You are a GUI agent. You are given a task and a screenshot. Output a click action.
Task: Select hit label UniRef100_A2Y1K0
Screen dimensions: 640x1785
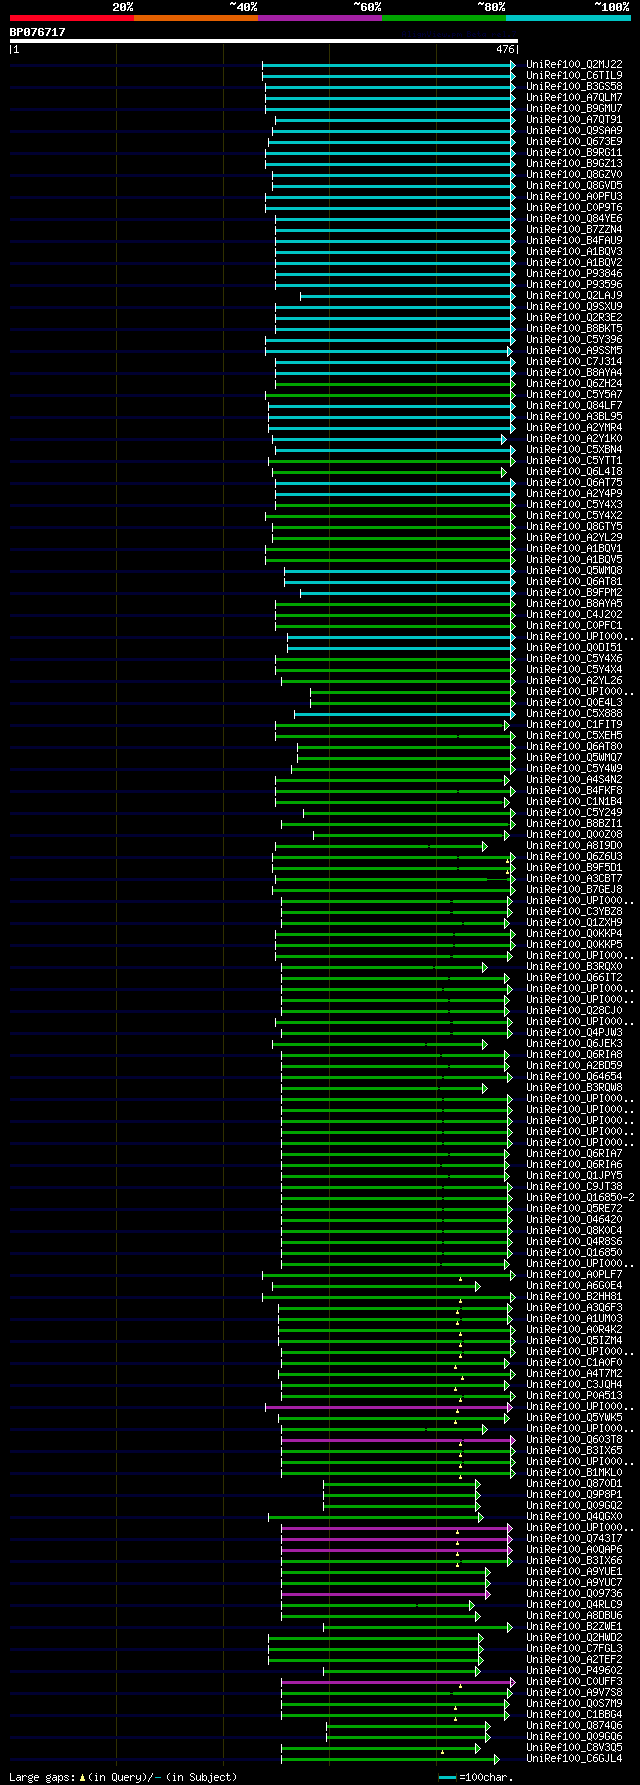[574, 438]
